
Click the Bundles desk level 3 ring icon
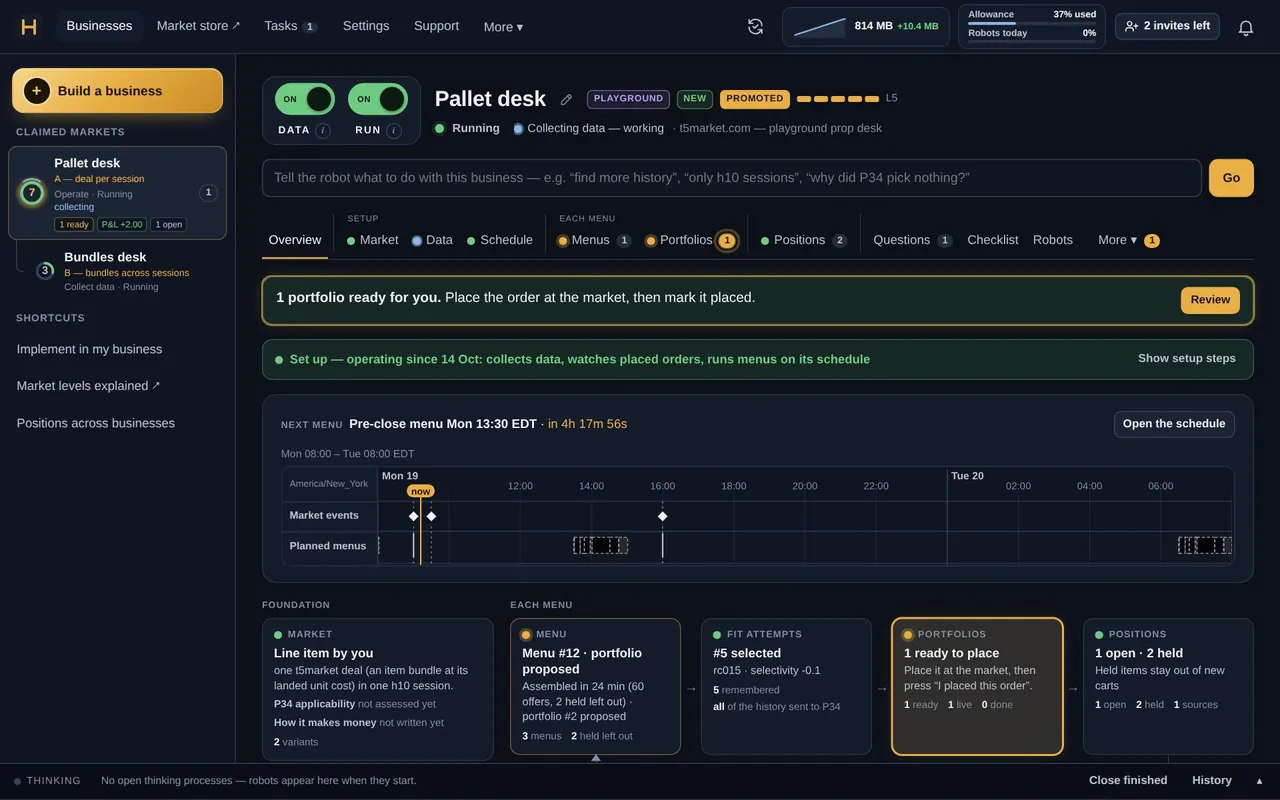[x=45, y=271]
